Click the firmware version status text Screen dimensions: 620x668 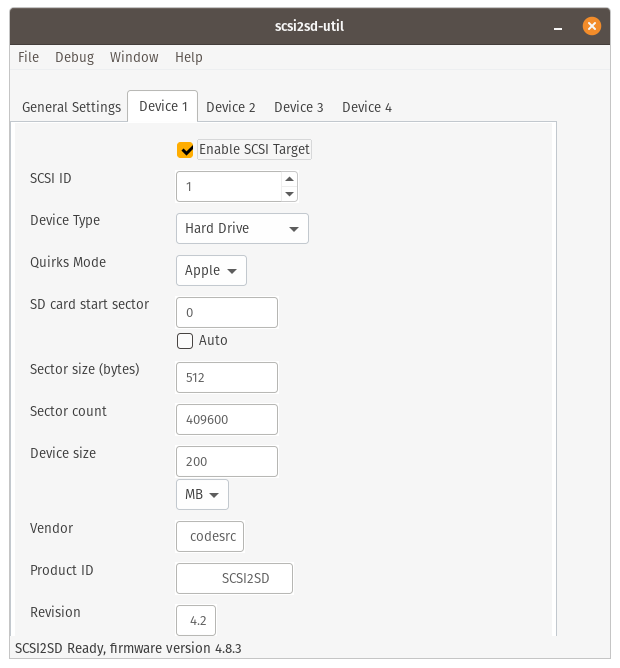coord(128,648)
